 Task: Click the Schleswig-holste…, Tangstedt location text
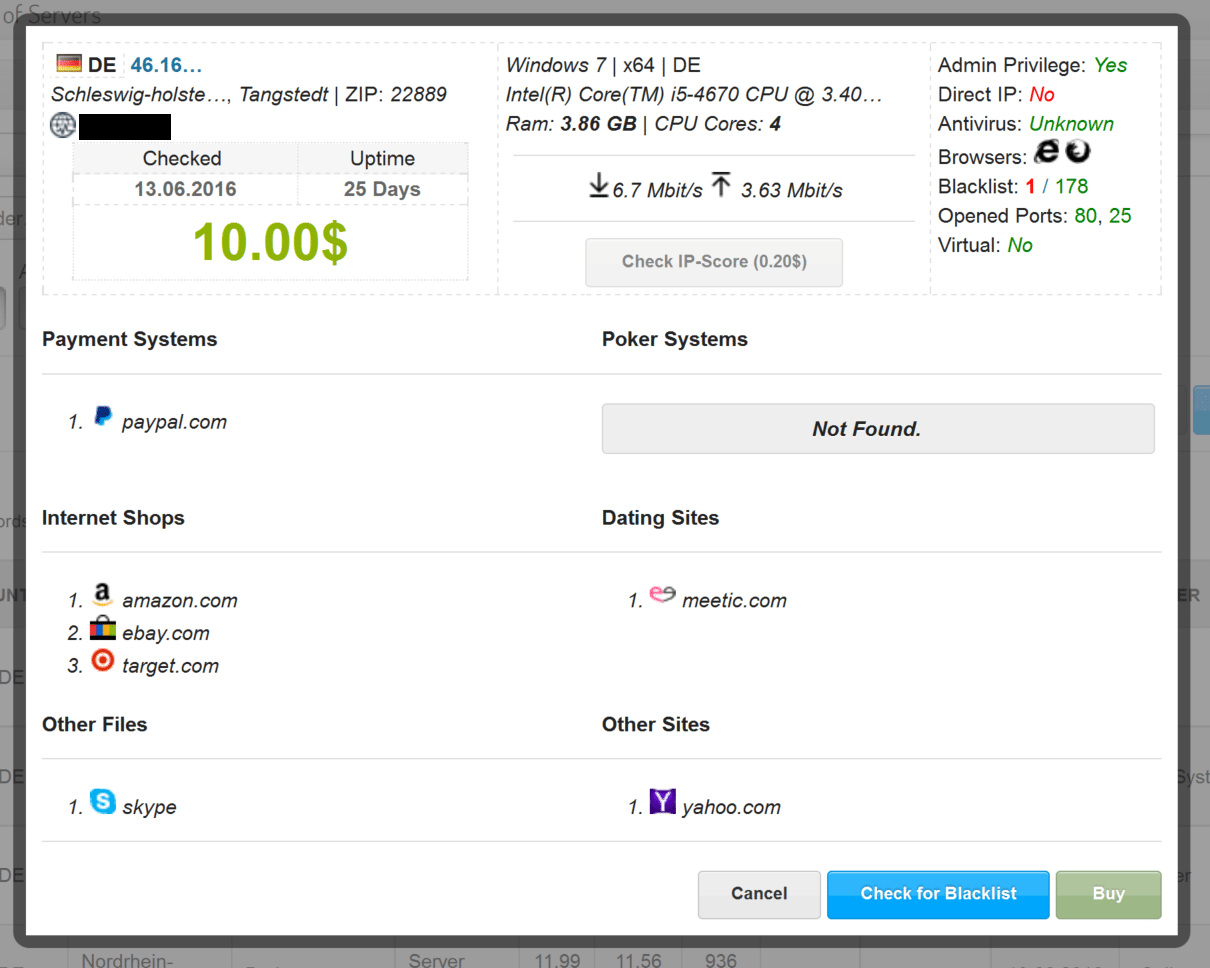point(190,95)
